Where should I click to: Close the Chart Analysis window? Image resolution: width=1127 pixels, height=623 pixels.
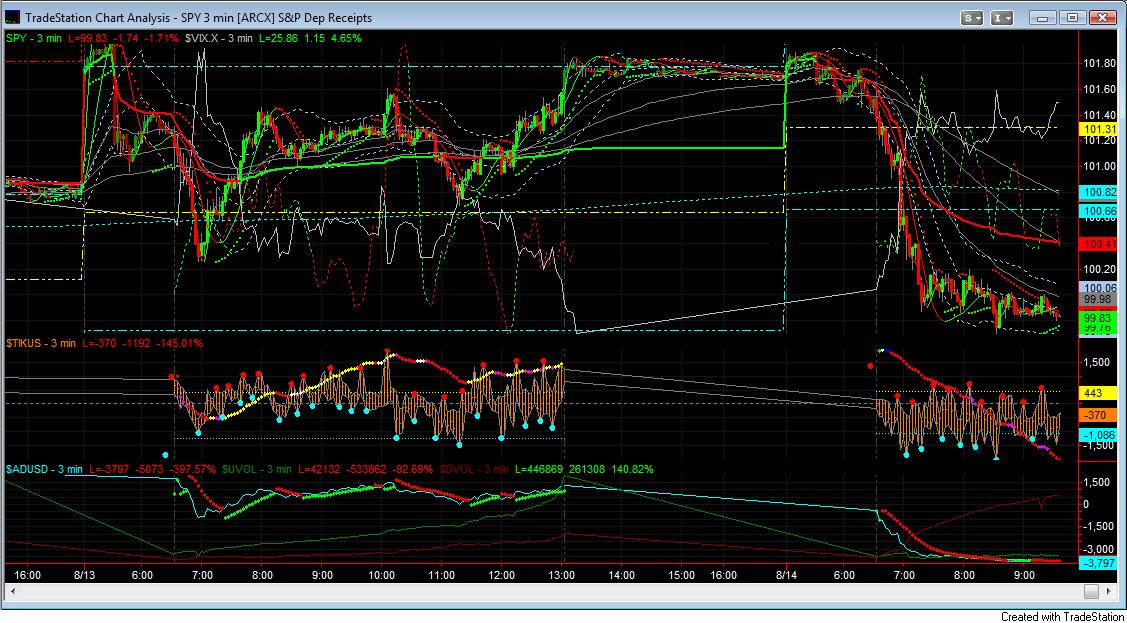tap(1103, 17)
